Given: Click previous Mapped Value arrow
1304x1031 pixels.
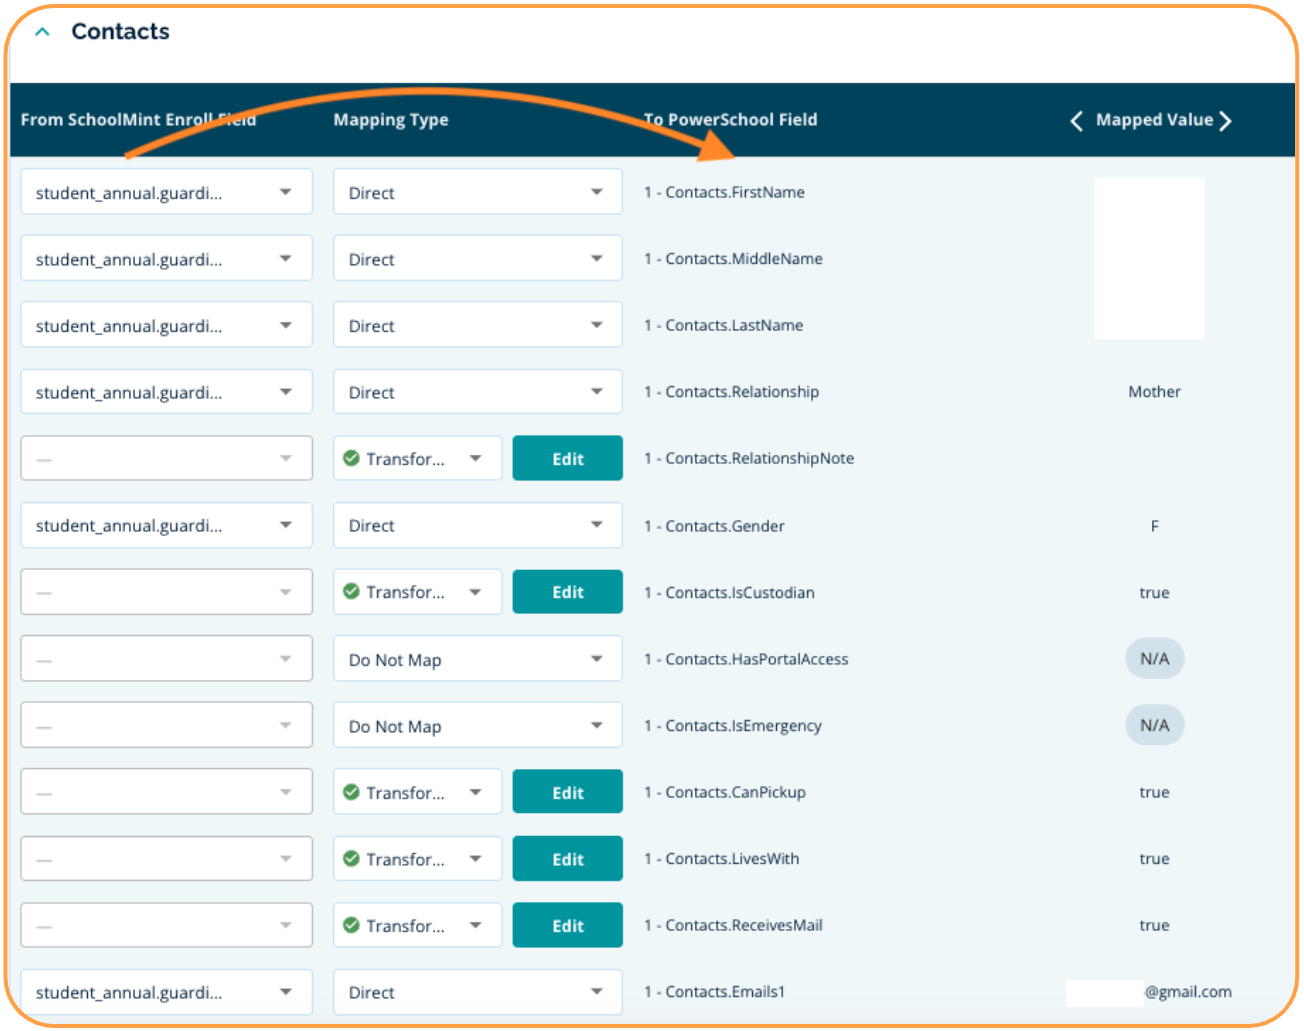Looking at the screenshot, I should click(x=1076, y=121).
